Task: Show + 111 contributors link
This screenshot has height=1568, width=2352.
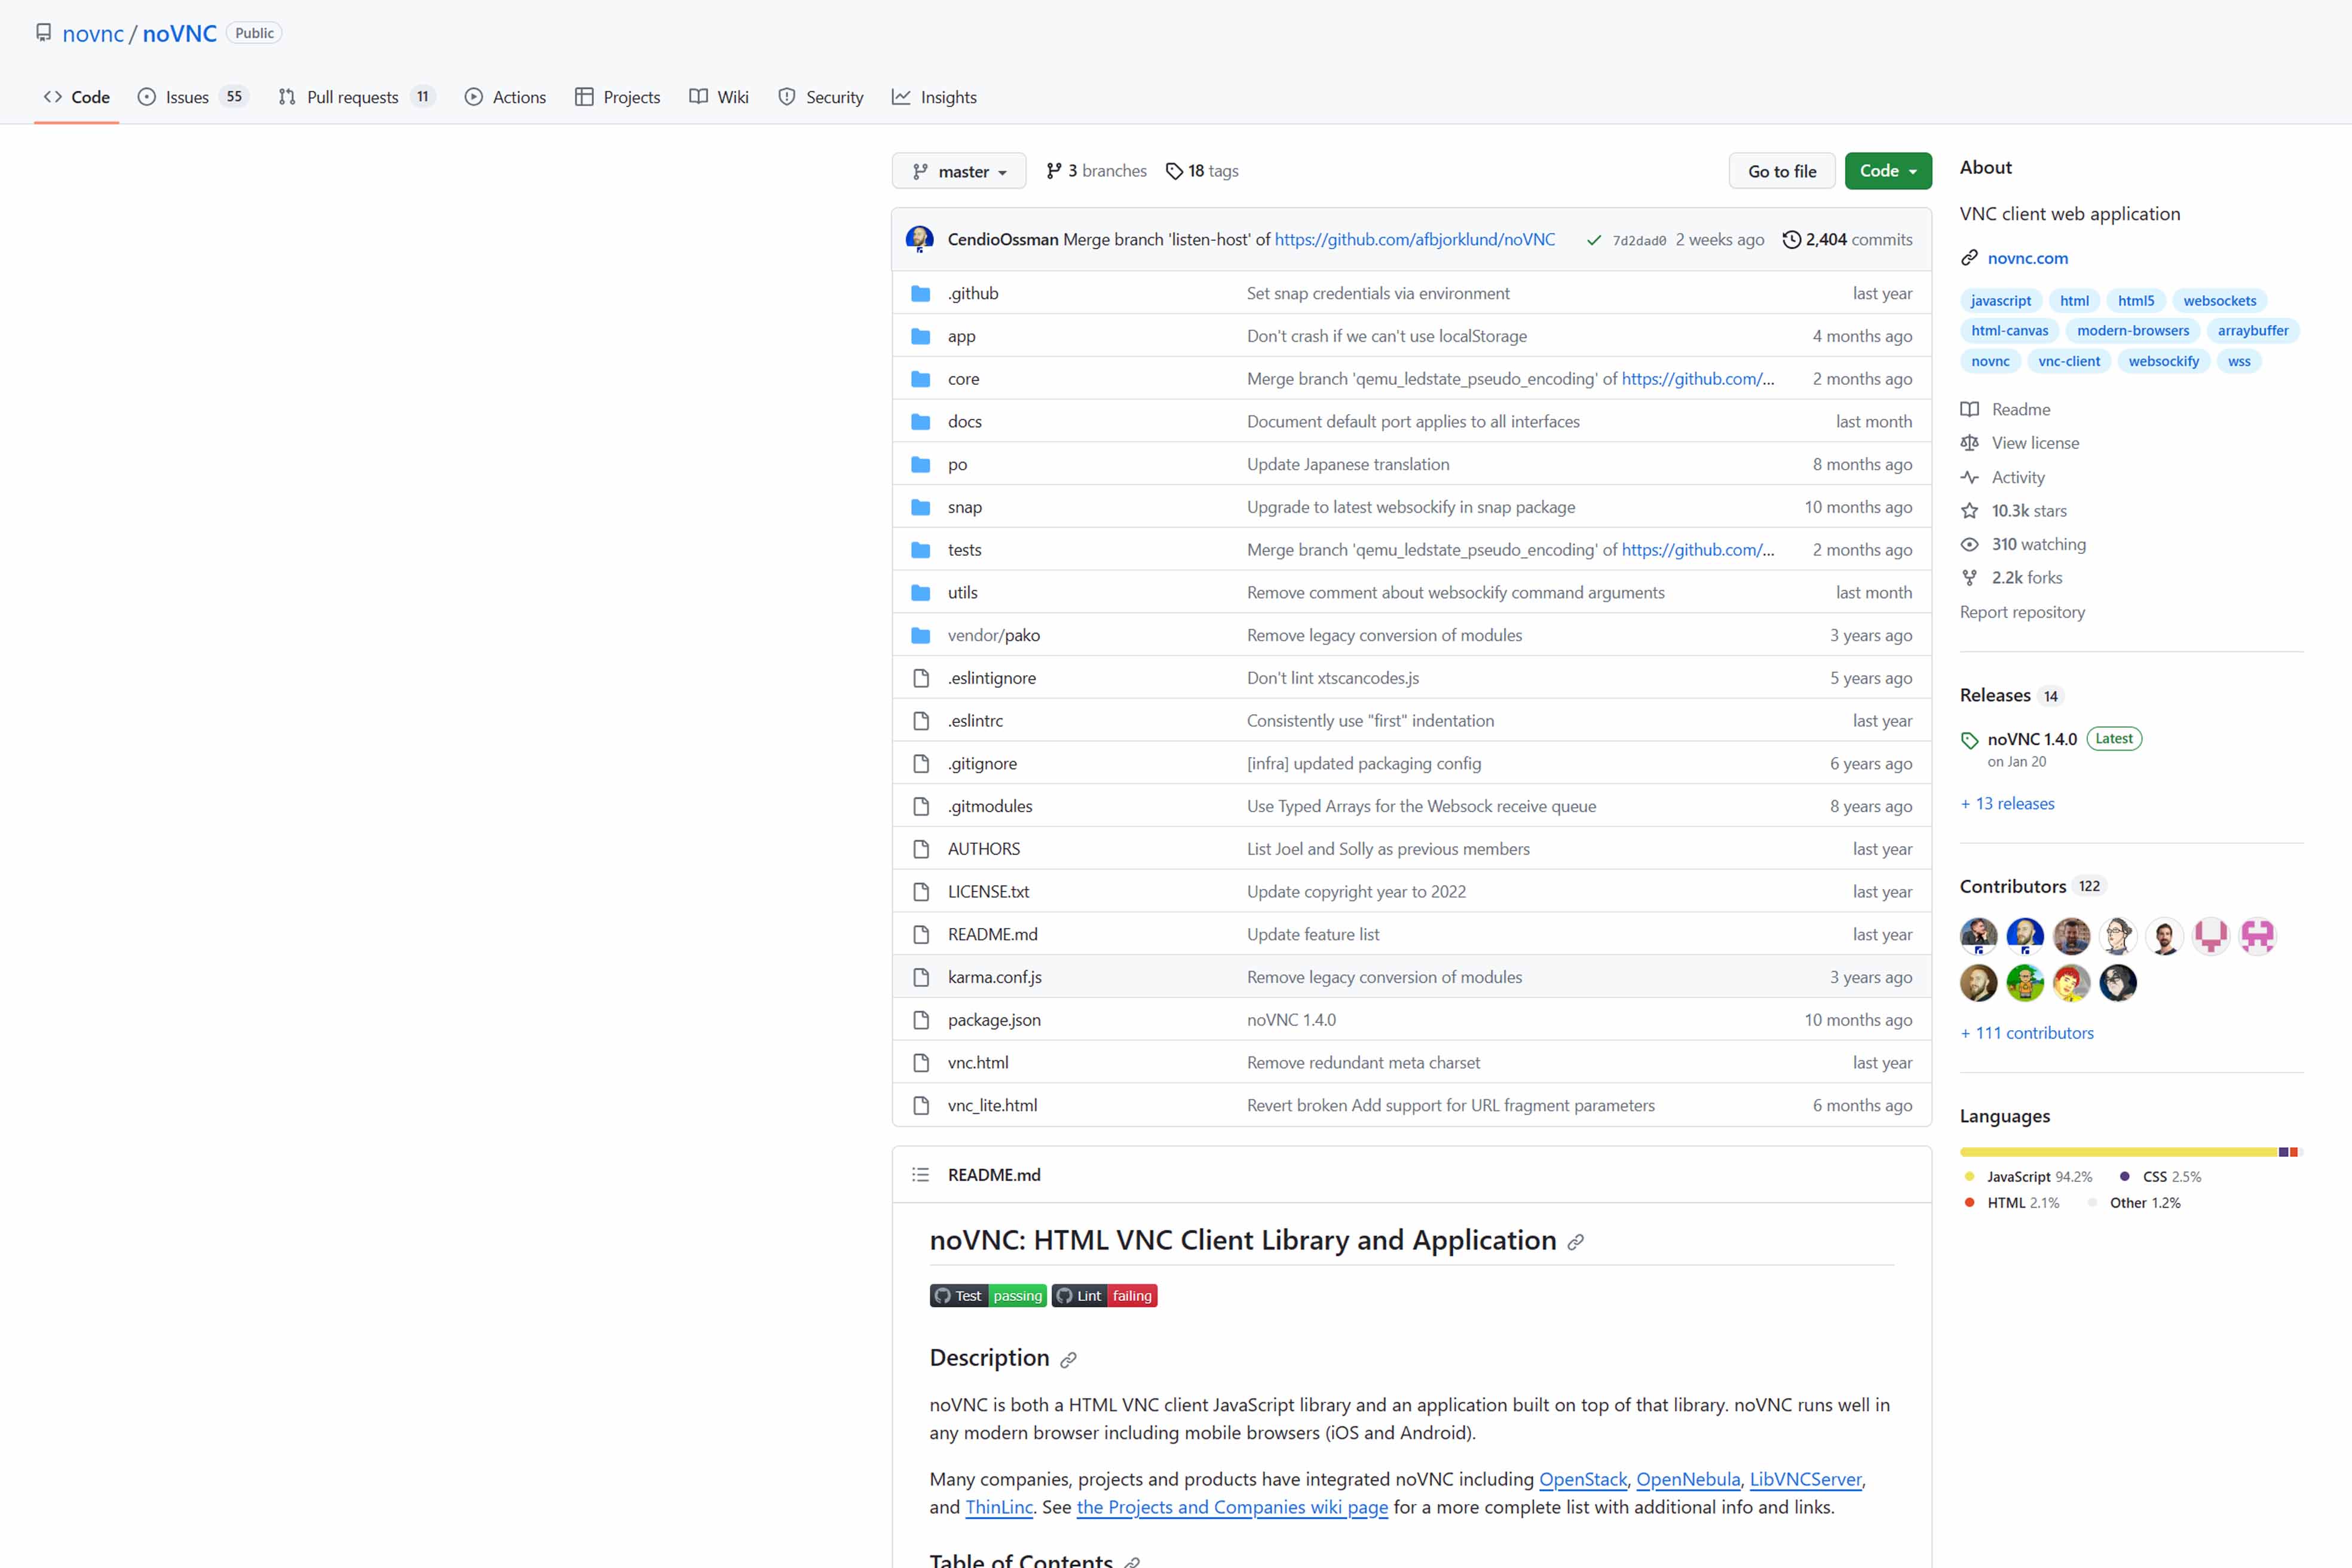Action: [x=2026, y=1032]
